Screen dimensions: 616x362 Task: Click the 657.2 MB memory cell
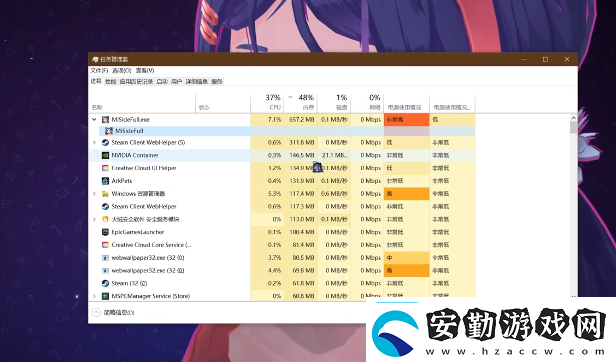[x=301, y=119]
